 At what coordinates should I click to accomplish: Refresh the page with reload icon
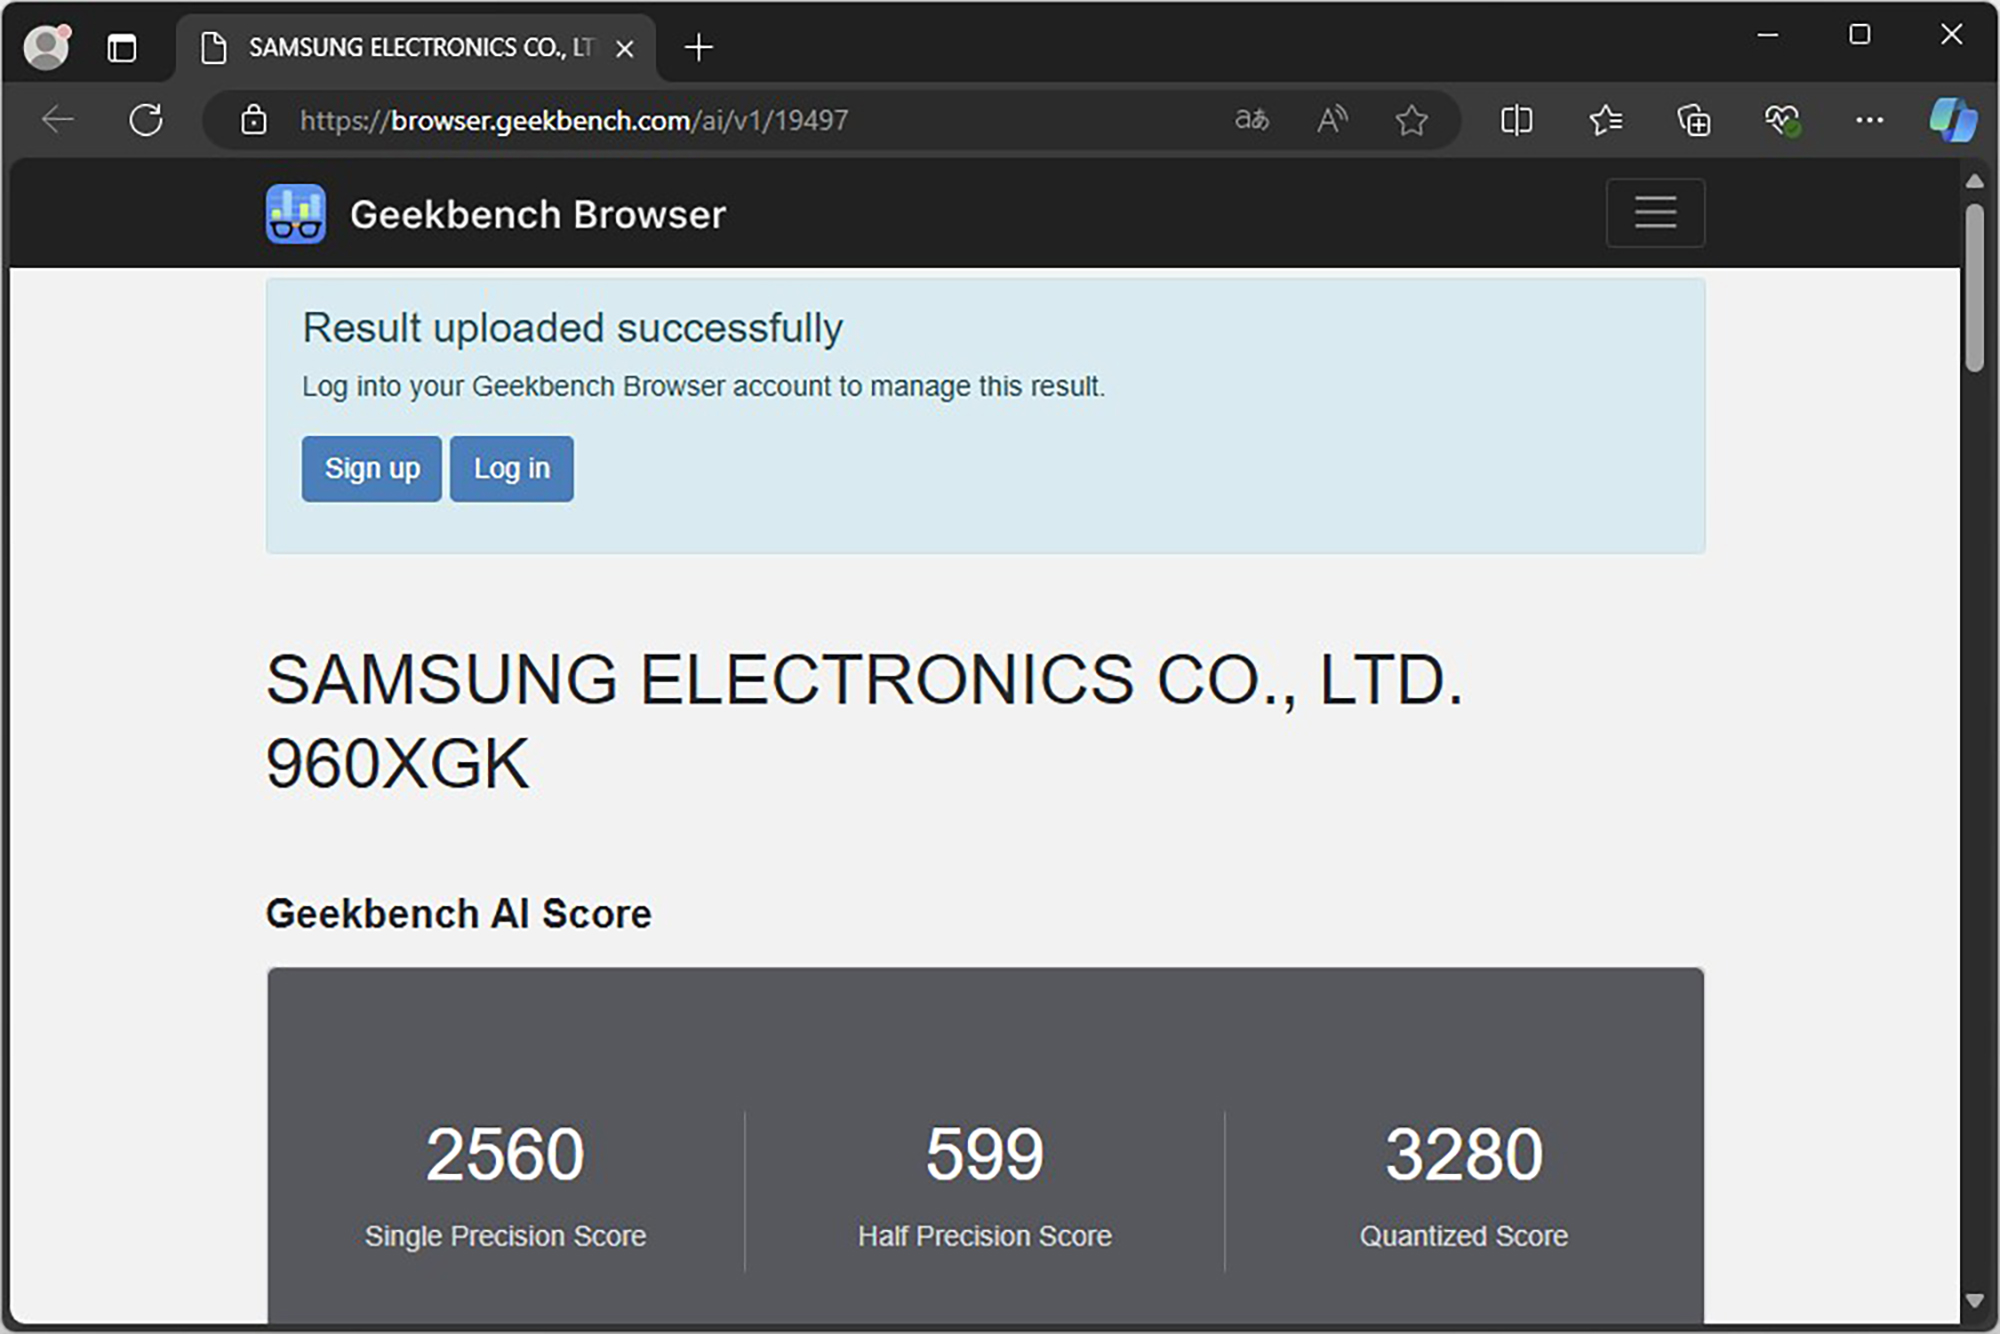tap(146, 120)
